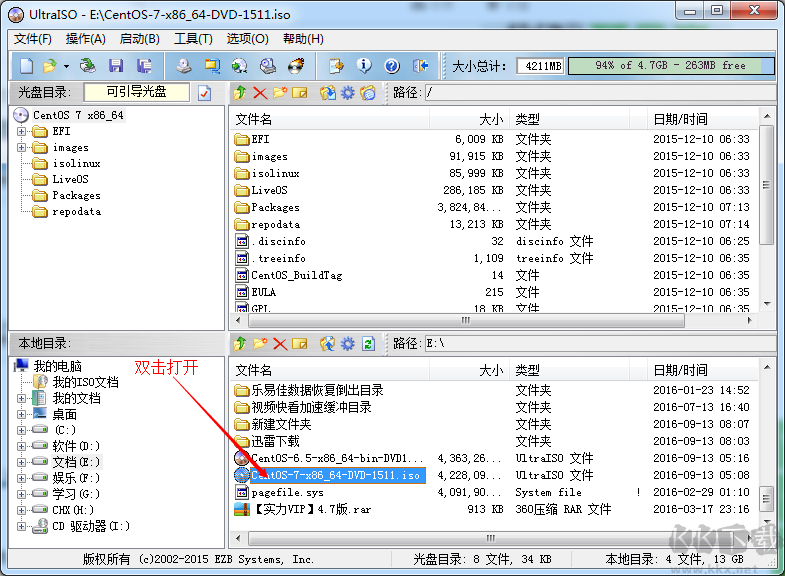Viewport: 785px width, 576px height.
Task: Click the Help question mark icon
Action: [x=392, y=66]
